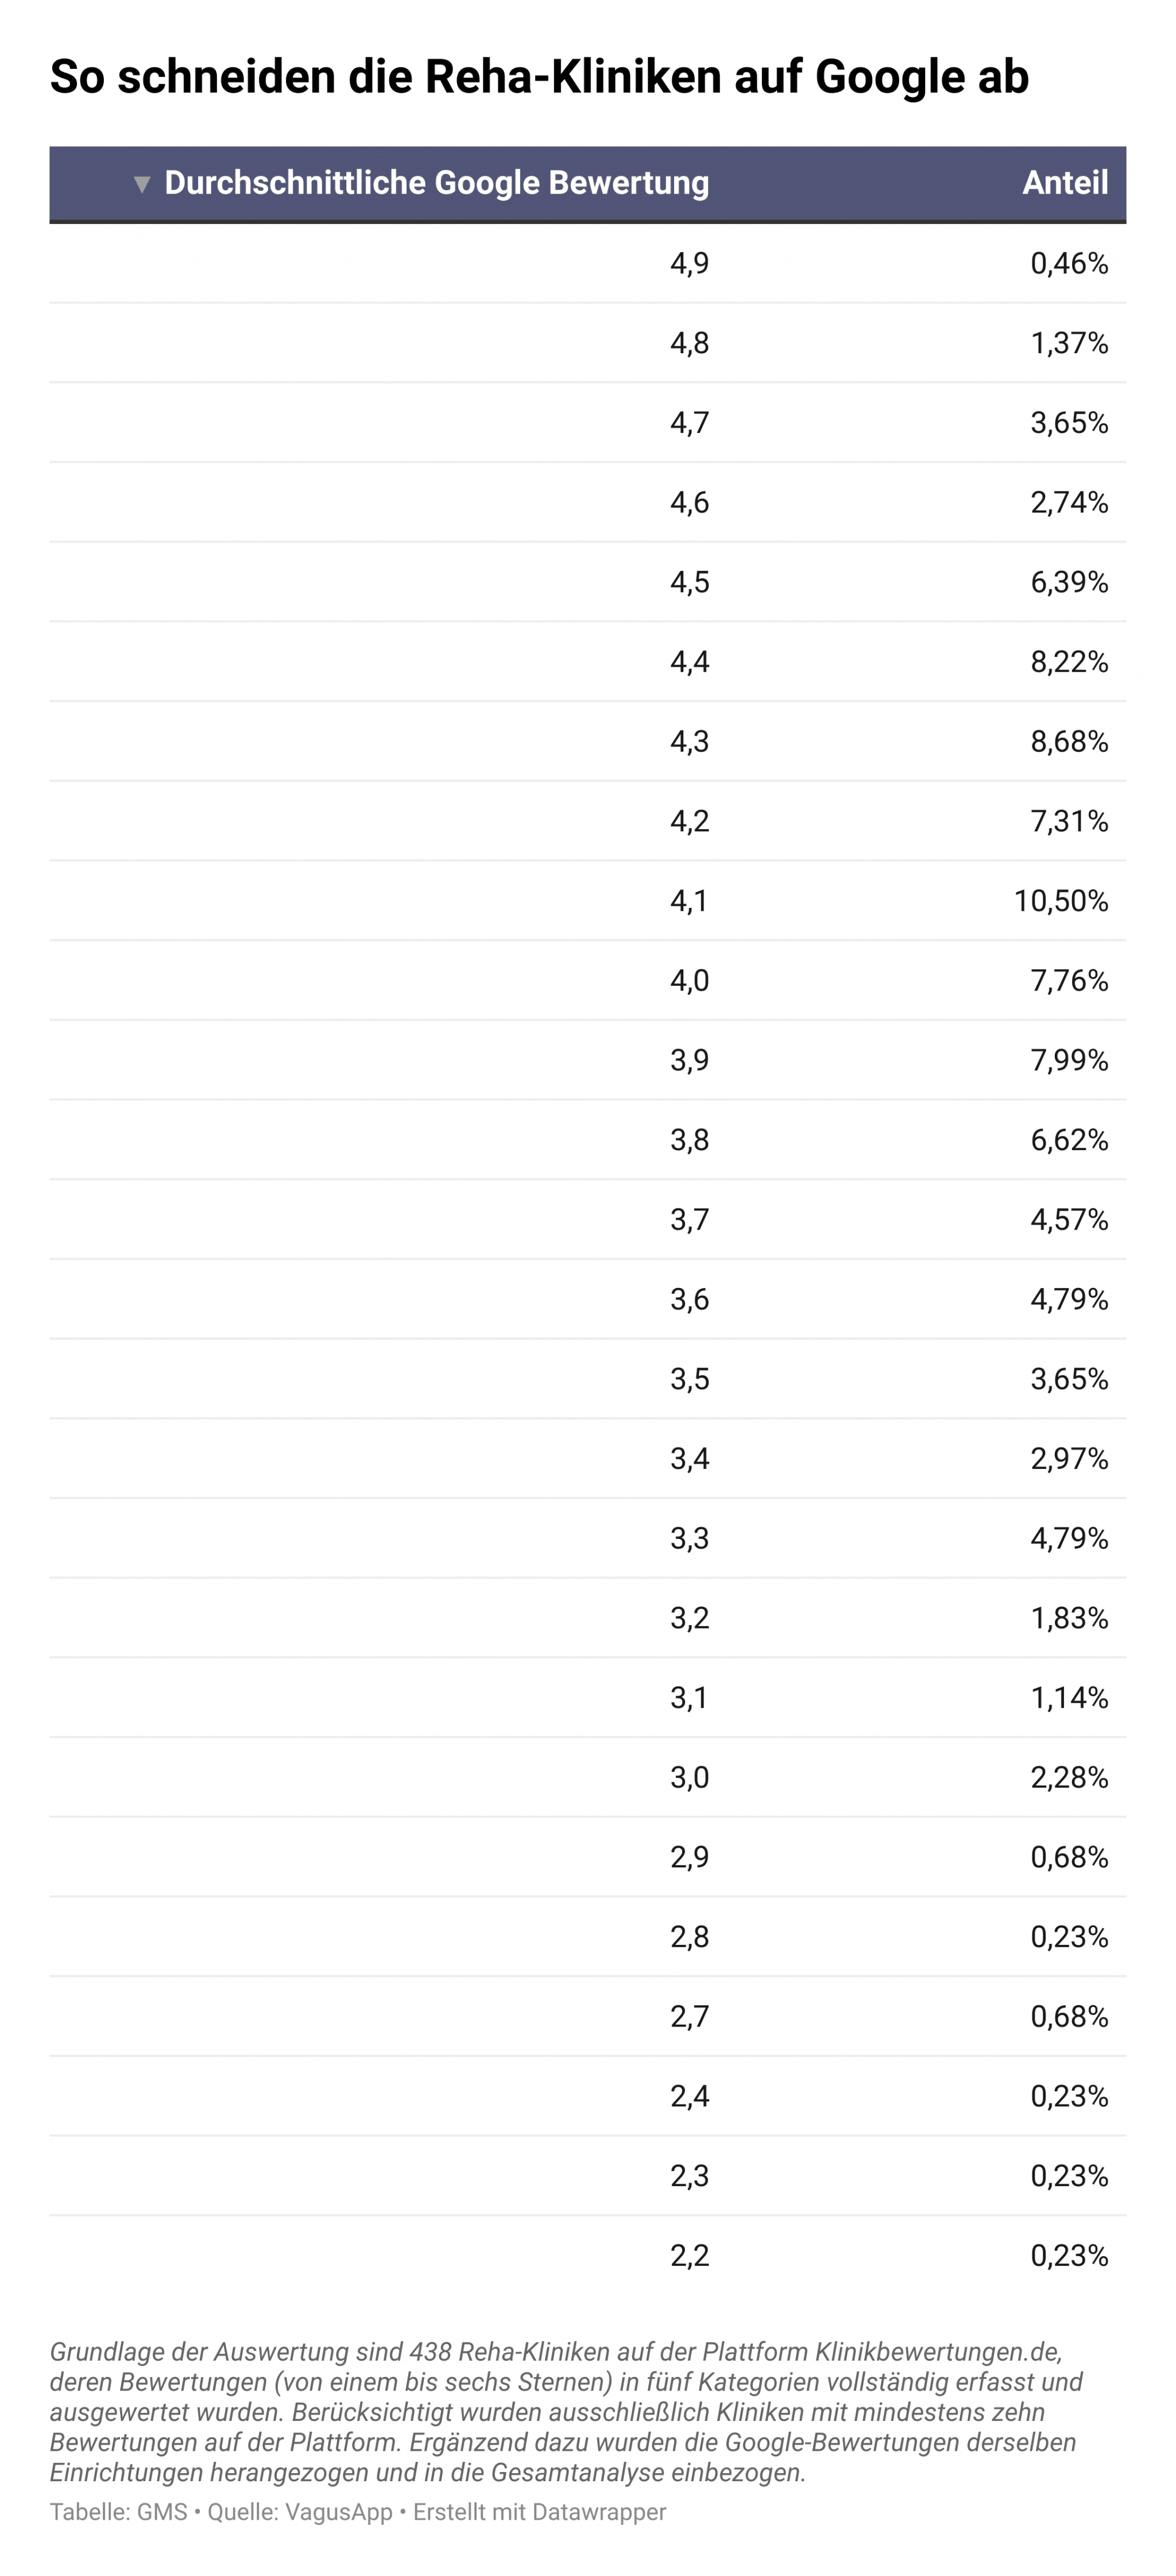This screenshot has width=1176, height=2576.
Task: Select the rating value 4,1
Action: click(689, 901)
